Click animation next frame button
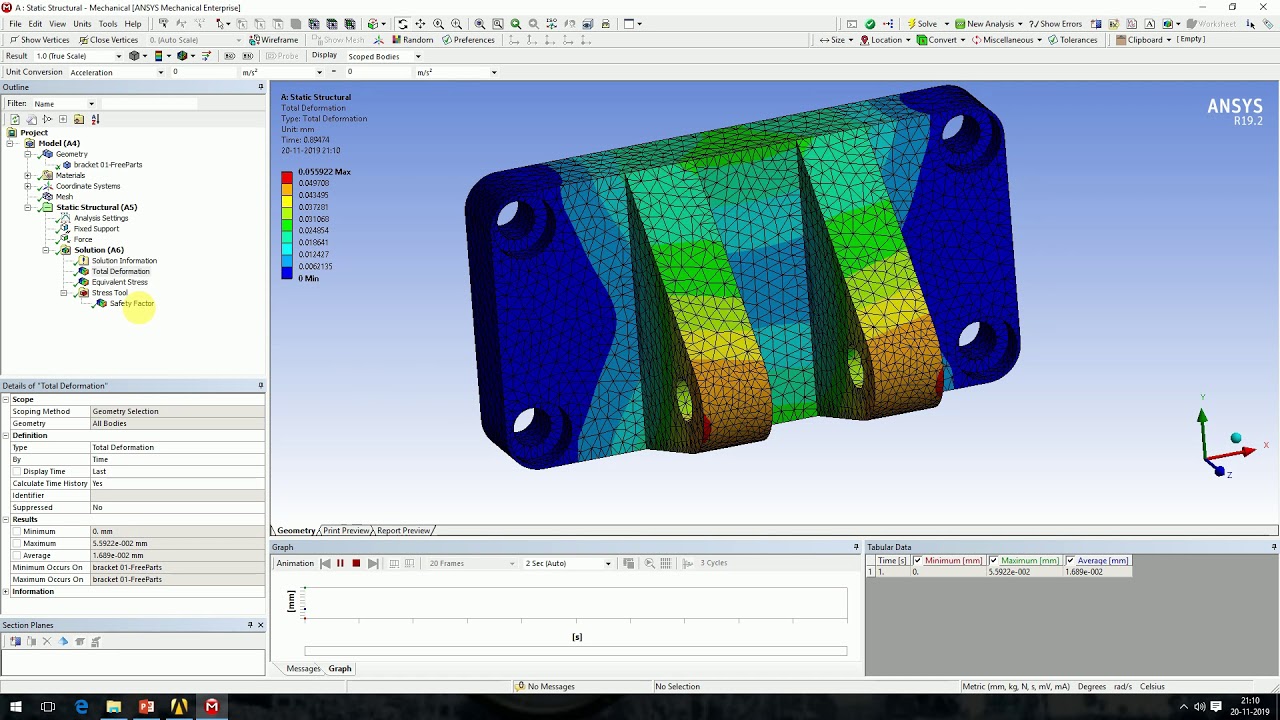This screenshot has width=1280, height=720. point(373,563)
